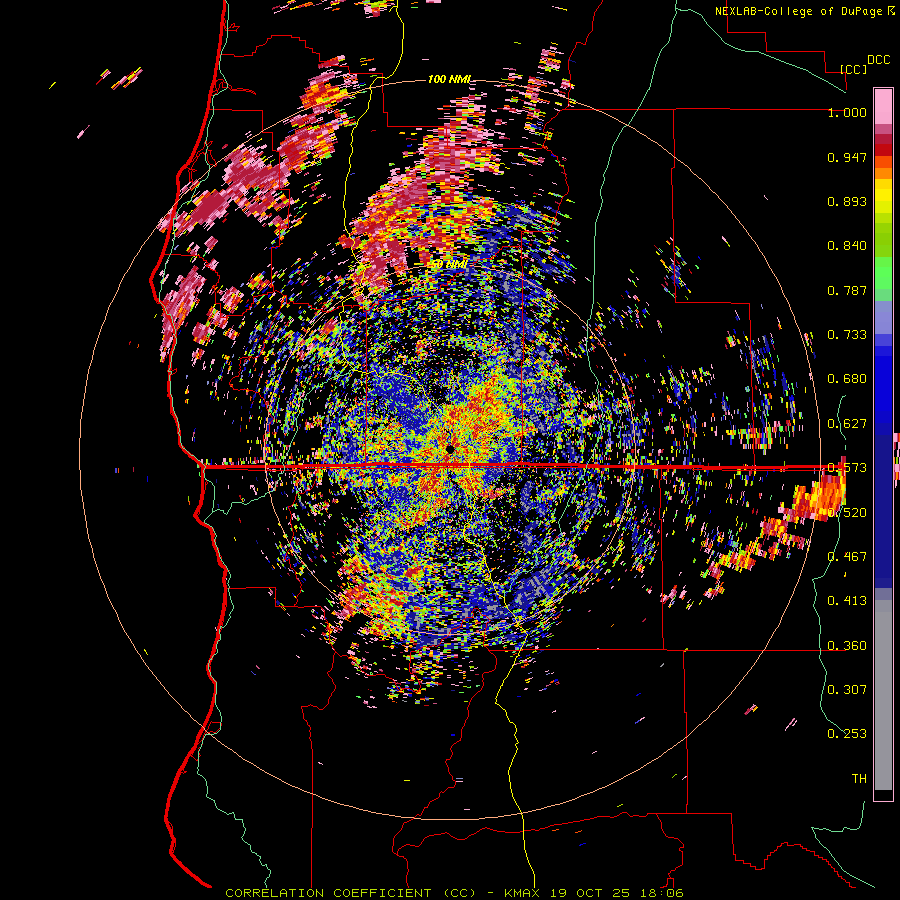Image resolution: width=900 pixels, height=900 pixels.
Task: Click the 1.000 scale value
Action: 847,112
